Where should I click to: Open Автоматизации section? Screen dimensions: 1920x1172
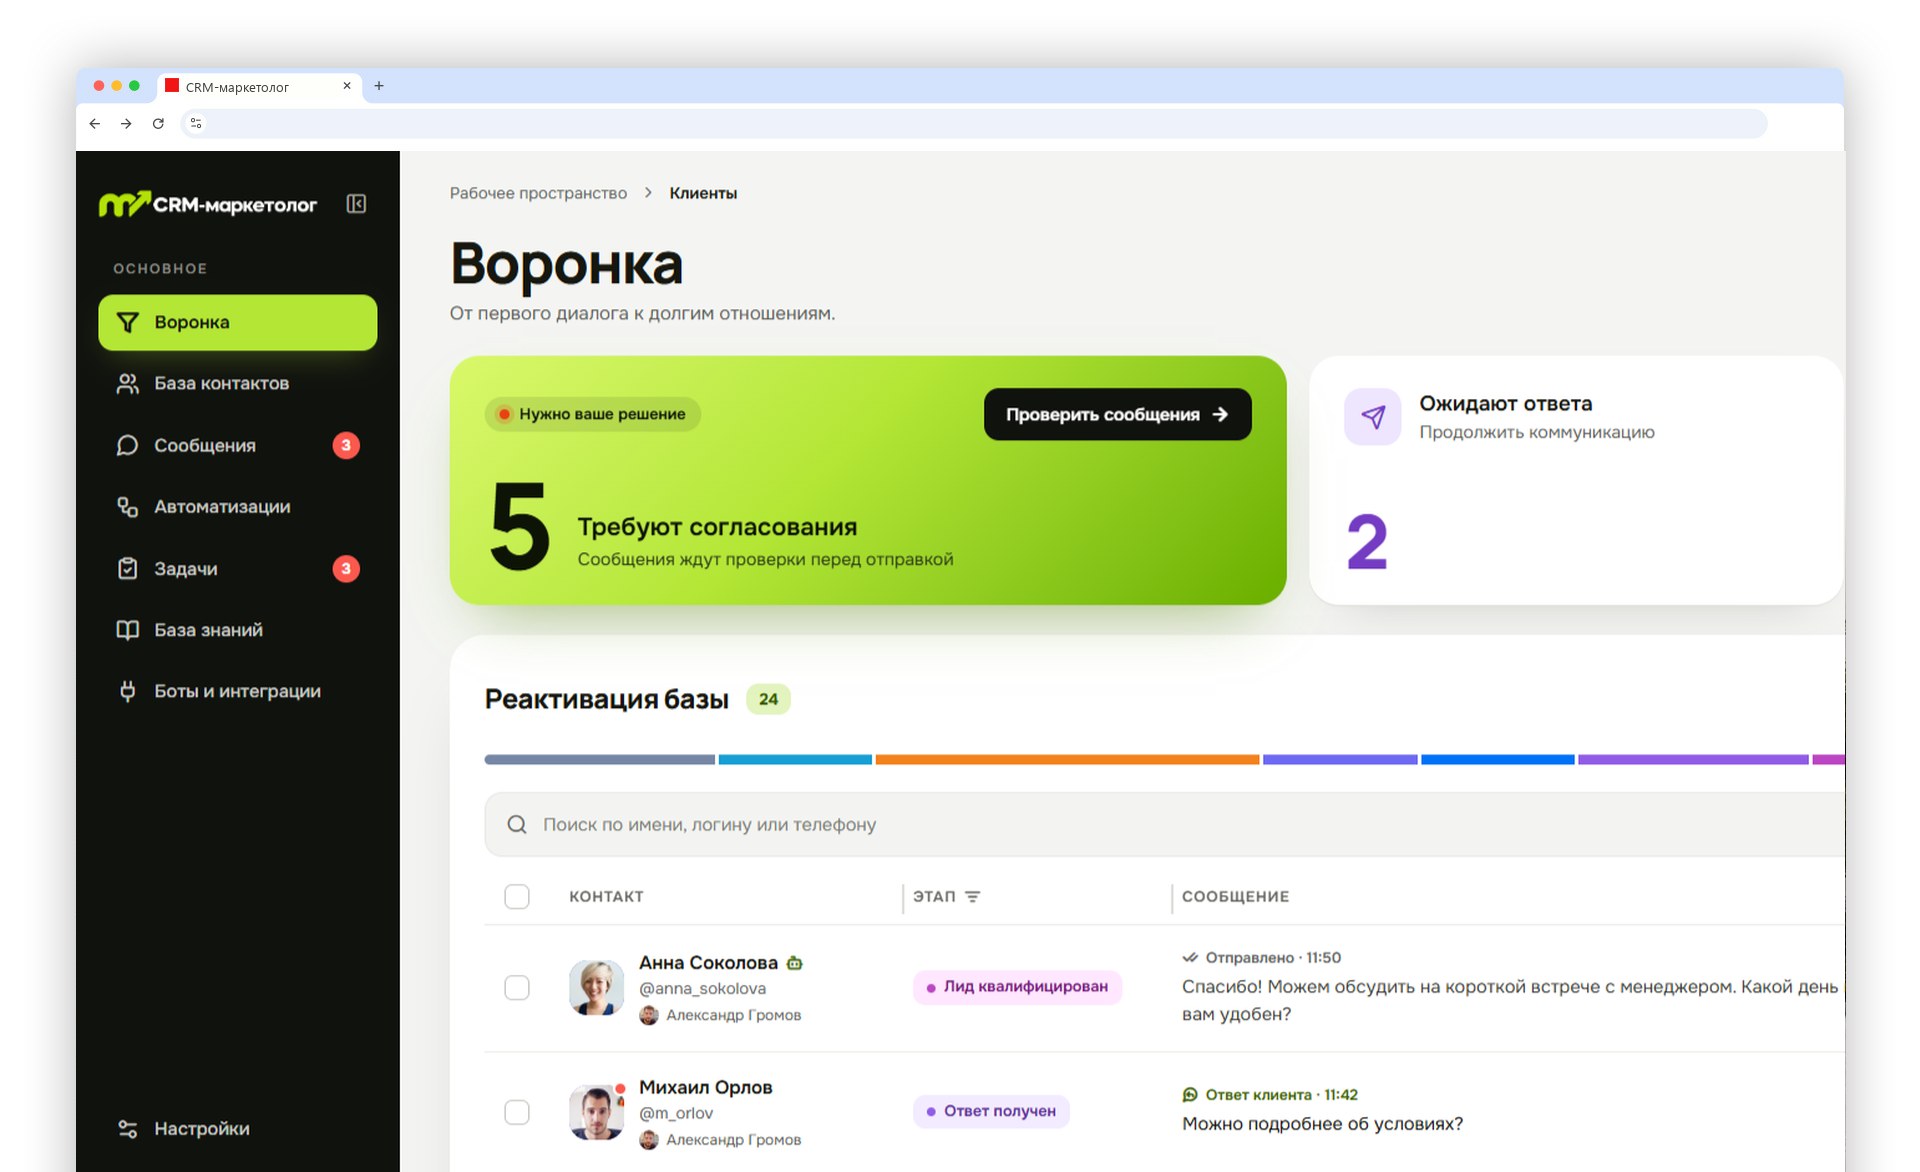coord(238,507)
